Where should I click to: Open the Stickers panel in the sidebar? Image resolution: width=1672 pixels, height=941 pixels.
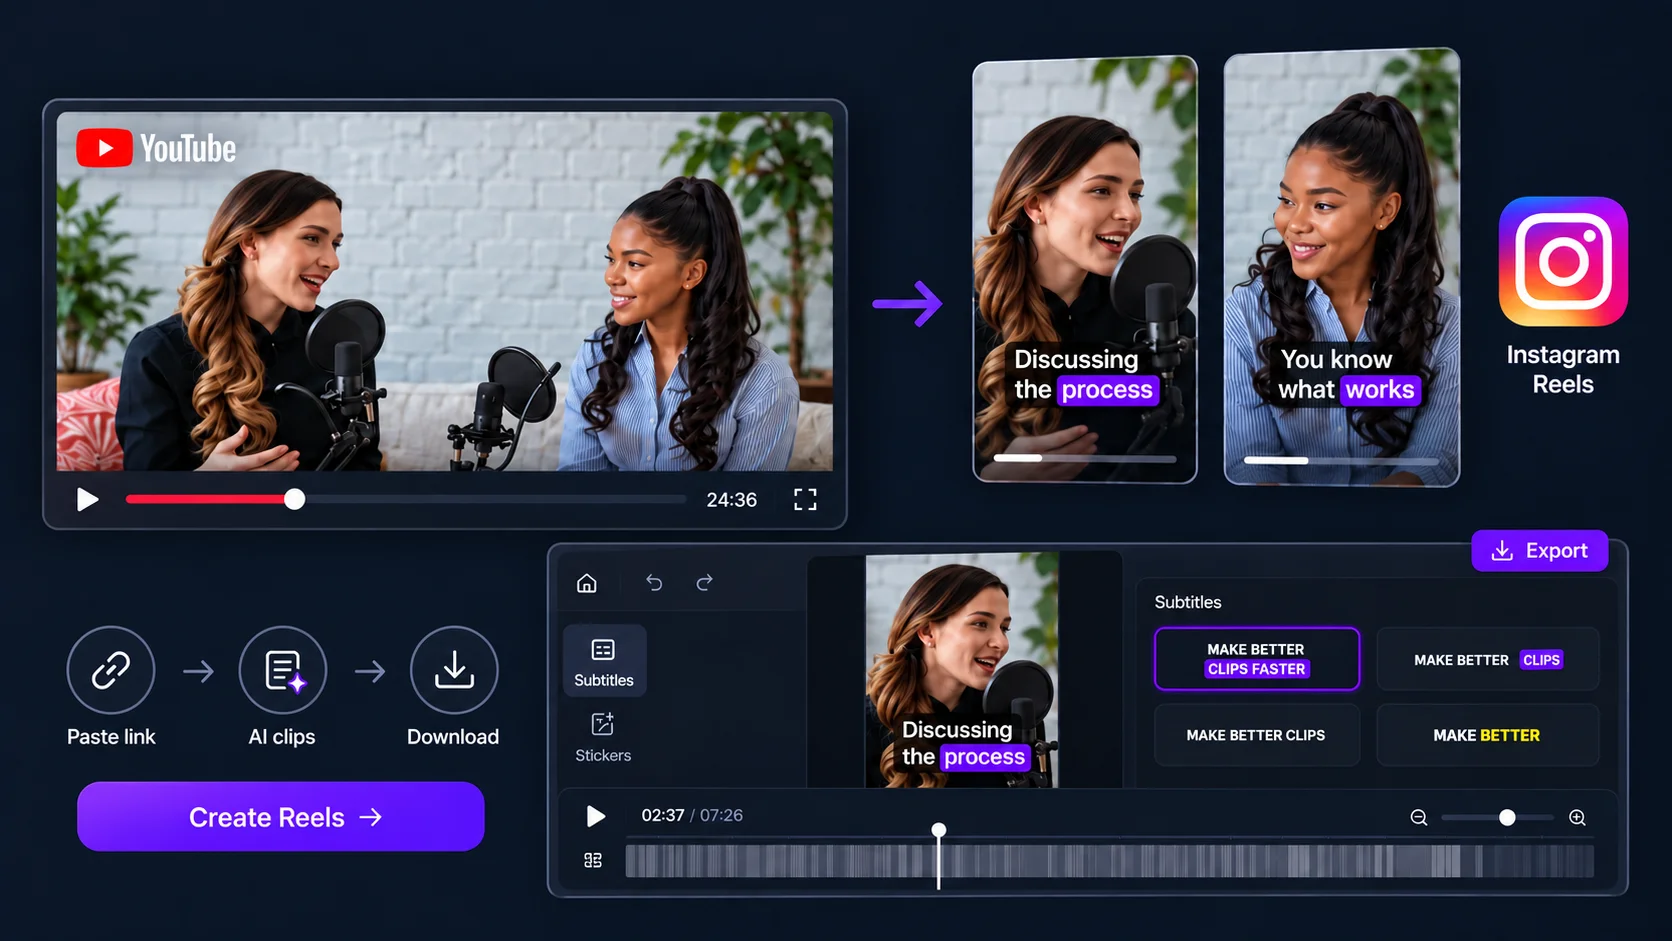point(603,737)
